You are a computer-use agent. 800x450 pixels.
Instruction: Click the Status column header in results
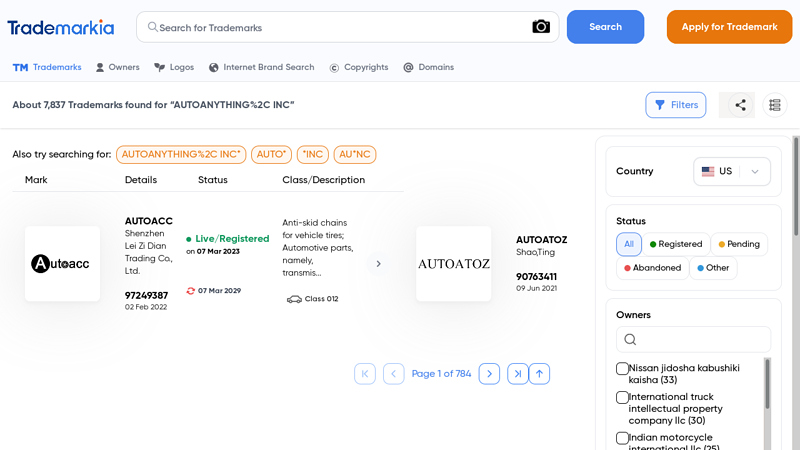pos(213,180)
